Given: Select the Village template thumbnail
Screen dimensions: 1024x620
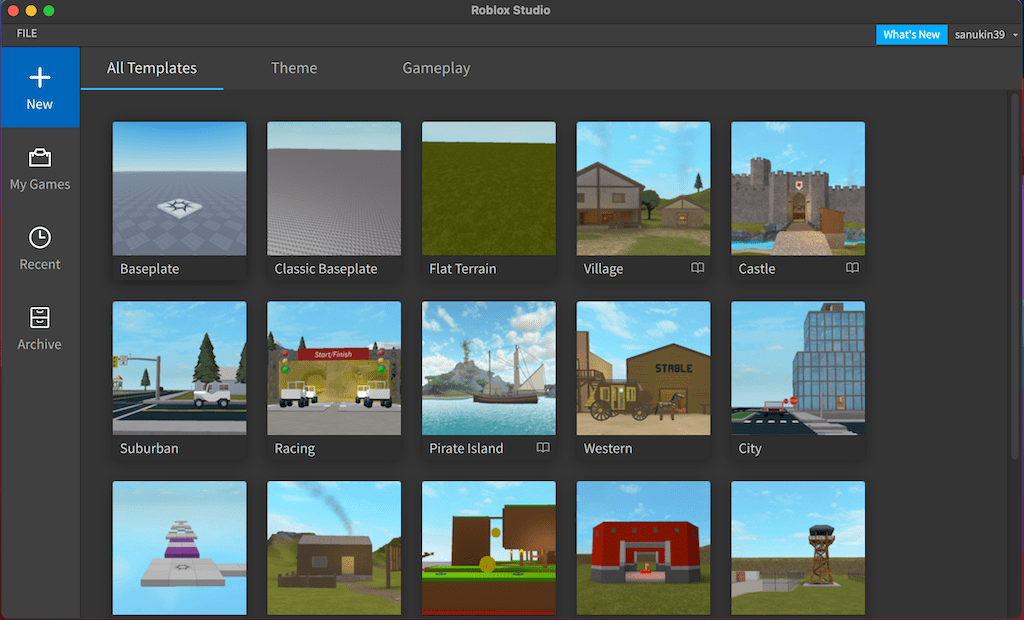Looking at the screenshot, I should [x=643, y=188].
